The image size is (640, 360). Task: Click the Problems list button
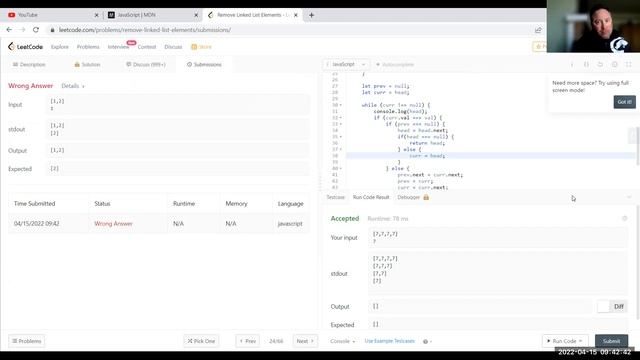click(27, 341)
